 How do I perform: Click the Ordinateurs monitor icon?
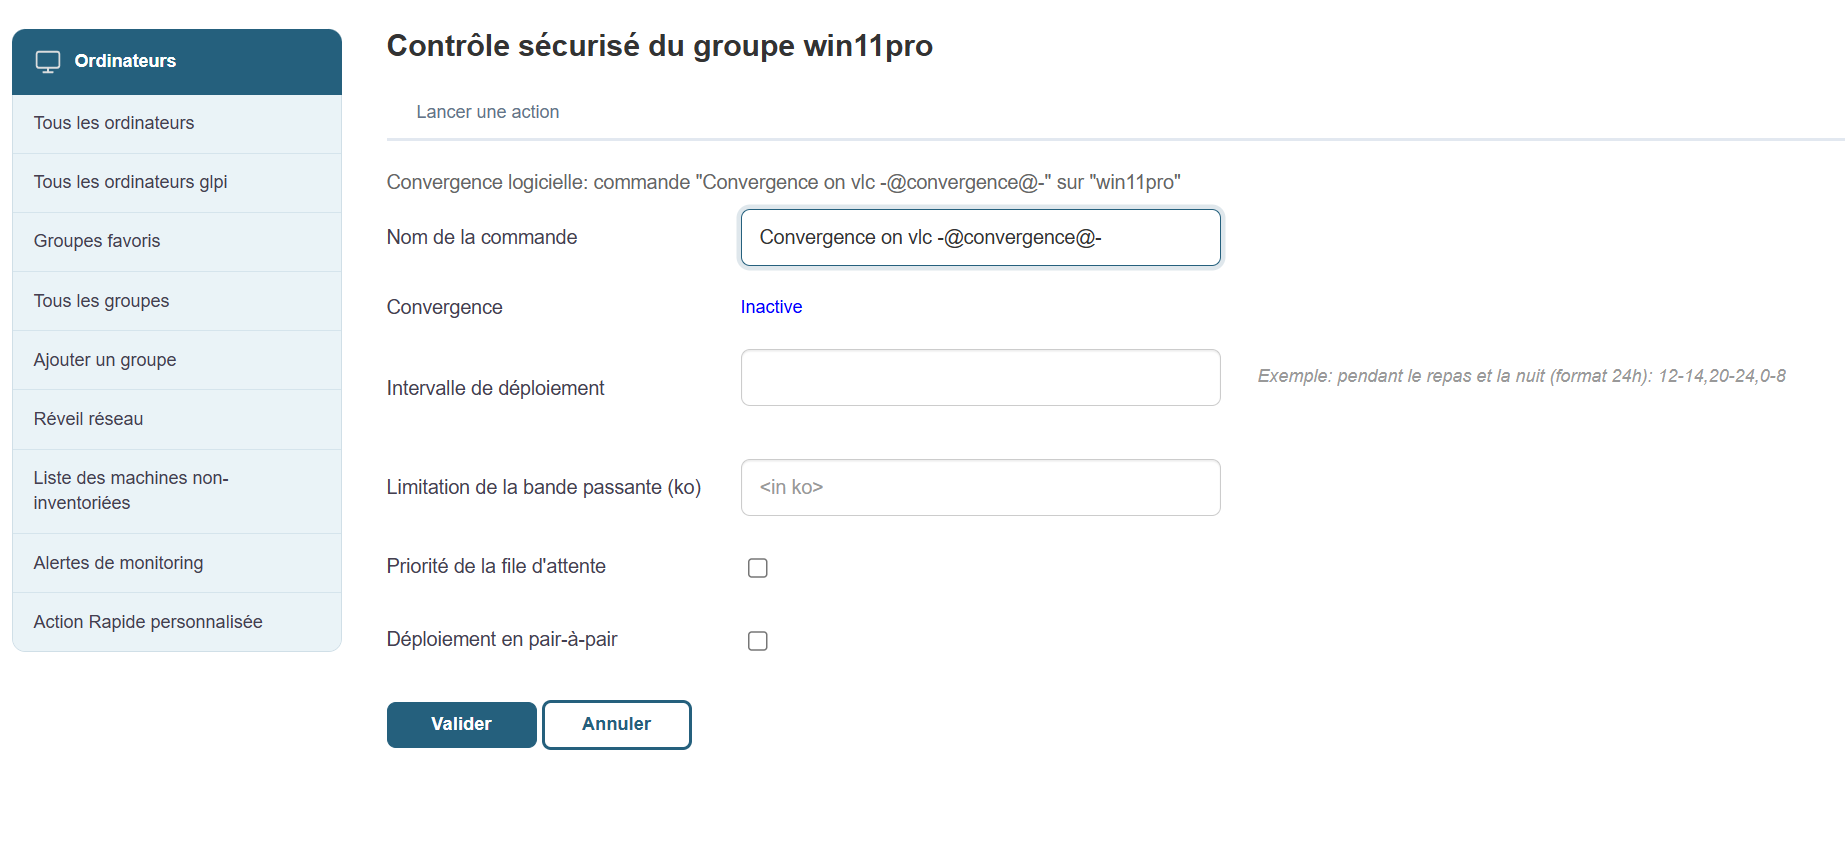[48, 62]
